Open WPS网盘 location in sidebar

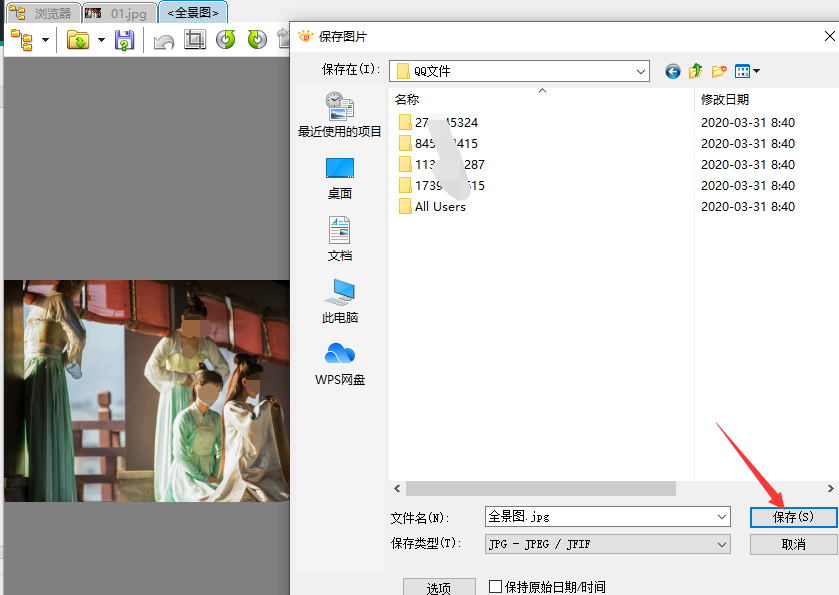click(340, 364)
